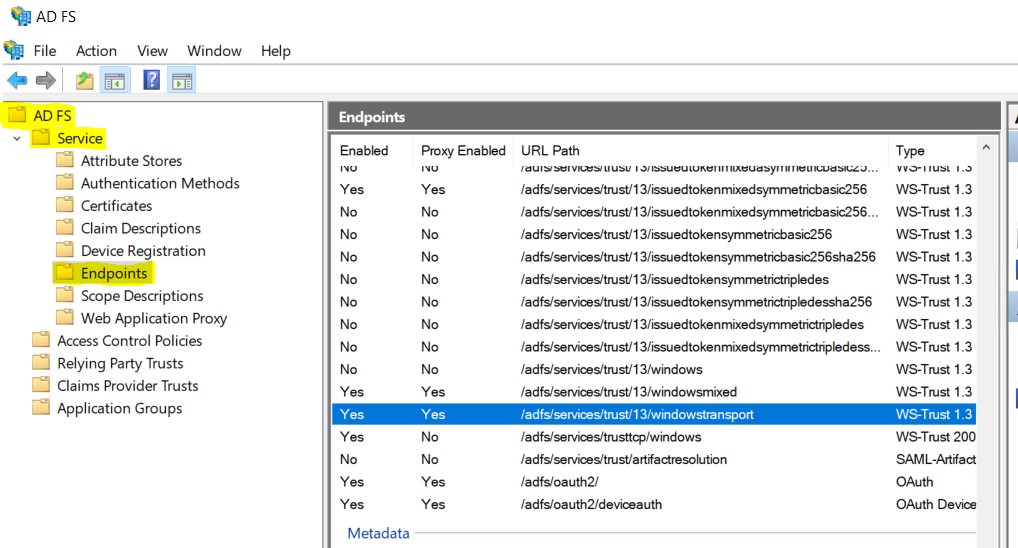The image size is (1018, 548).
Task: Click the endpoints list scroll-up arrow
Action: tap(986, 147)
